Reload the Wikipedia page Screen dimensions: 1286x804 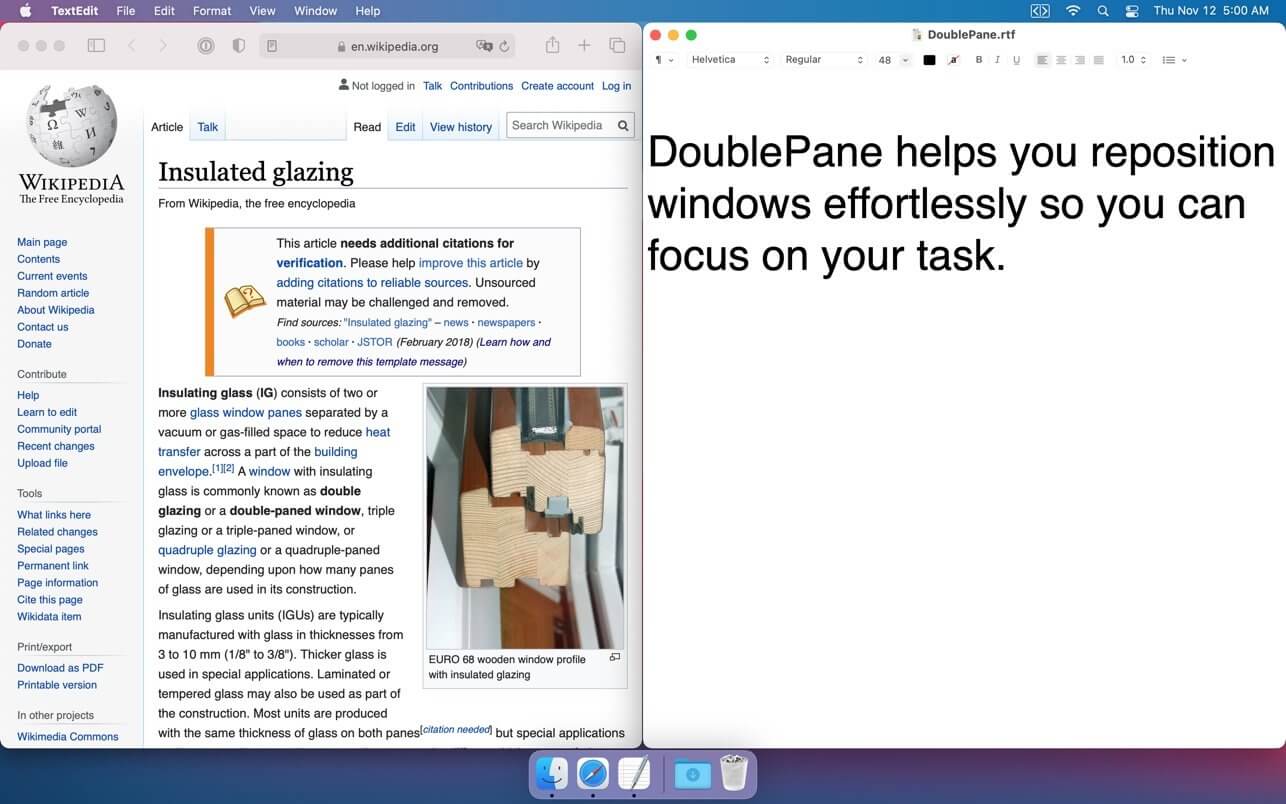click(x=505, y=46)
